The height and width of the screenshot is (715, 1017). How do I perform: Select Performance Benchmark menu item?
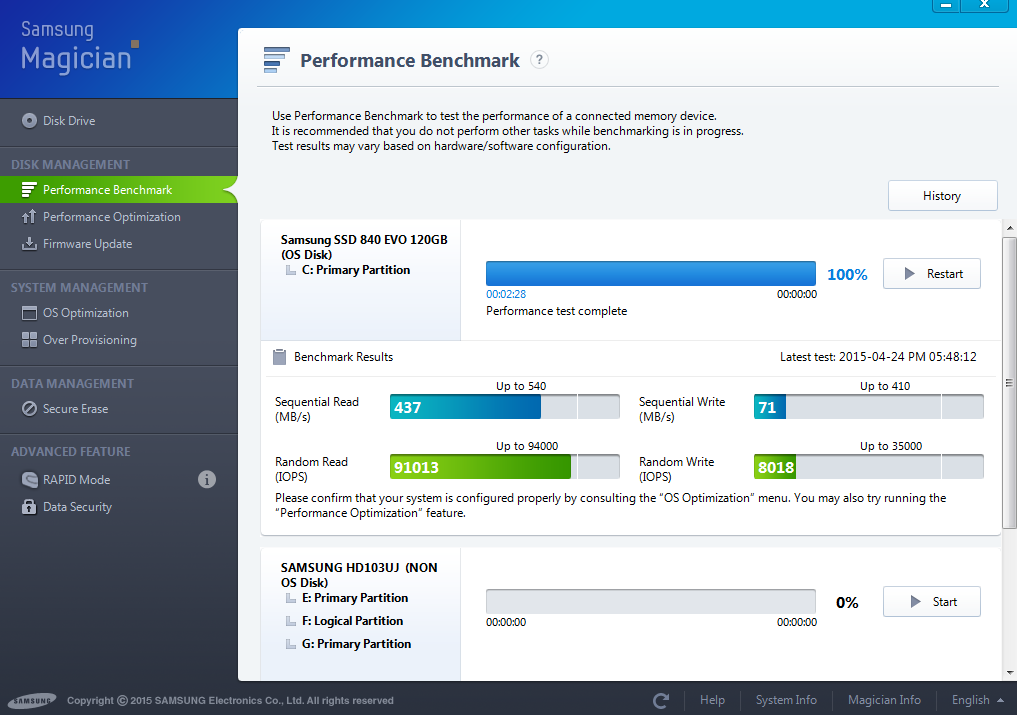point(119,189)
